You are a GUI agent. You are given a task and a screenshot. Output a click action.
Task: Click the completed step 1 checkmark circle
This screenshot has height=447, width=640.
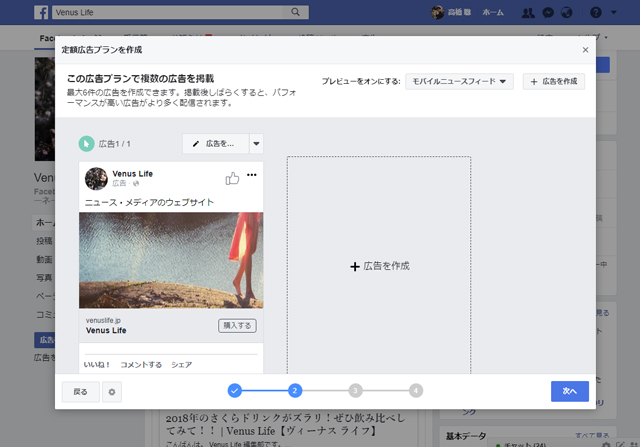[x=235, y=391]
